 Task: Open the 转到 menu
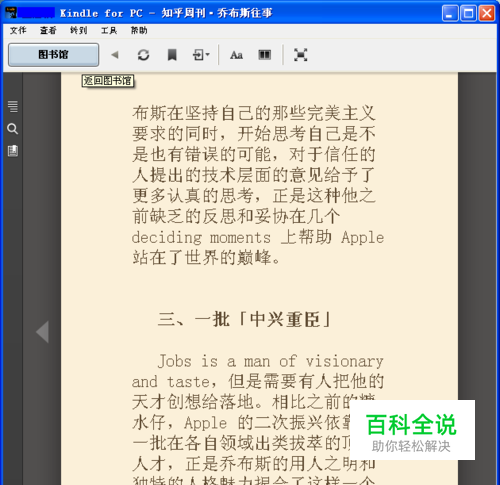tap(78, 31)
